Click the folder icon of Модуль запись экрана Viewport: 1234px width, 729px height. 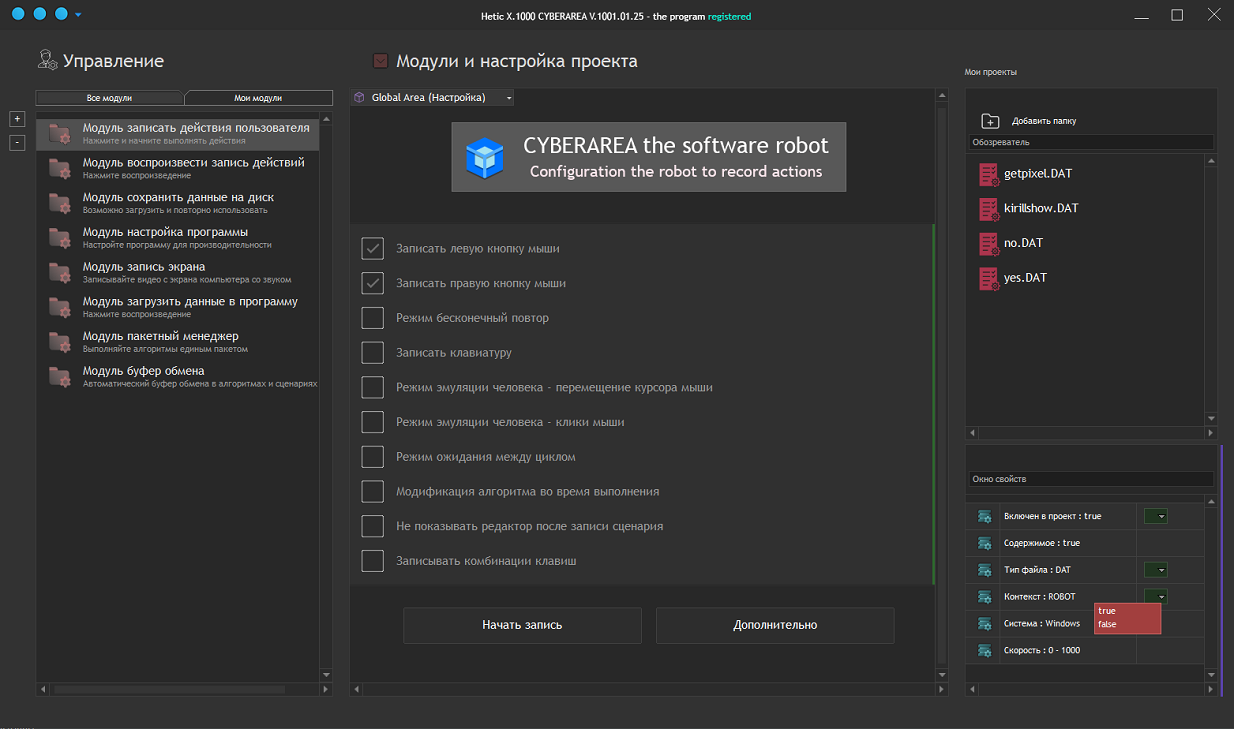pyautogui.click(x=60, y=272)
